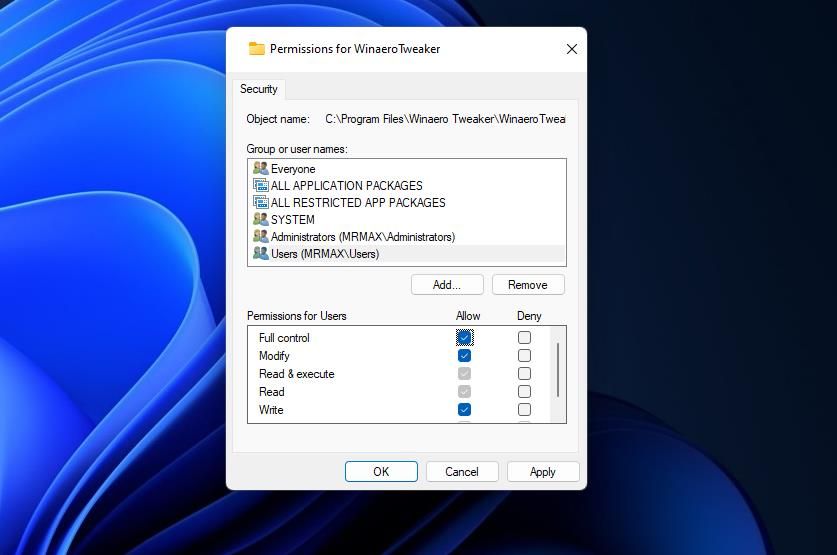Click the Everyone group icon
This screenshot has height=555, width=837.
coord(260,169)
